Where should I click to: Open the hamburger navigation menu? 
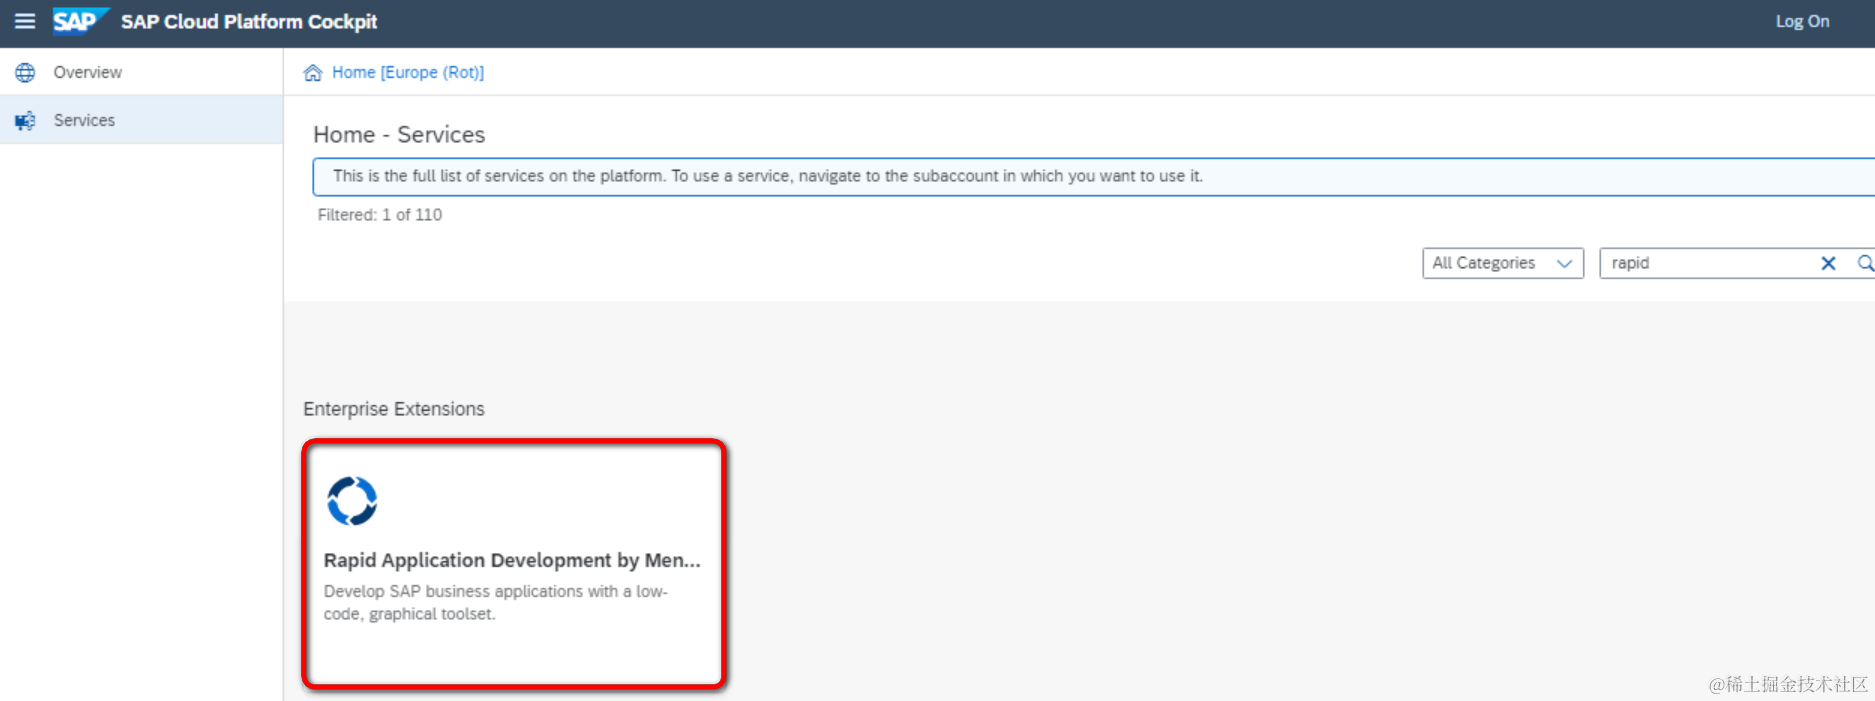coord(25,21)
